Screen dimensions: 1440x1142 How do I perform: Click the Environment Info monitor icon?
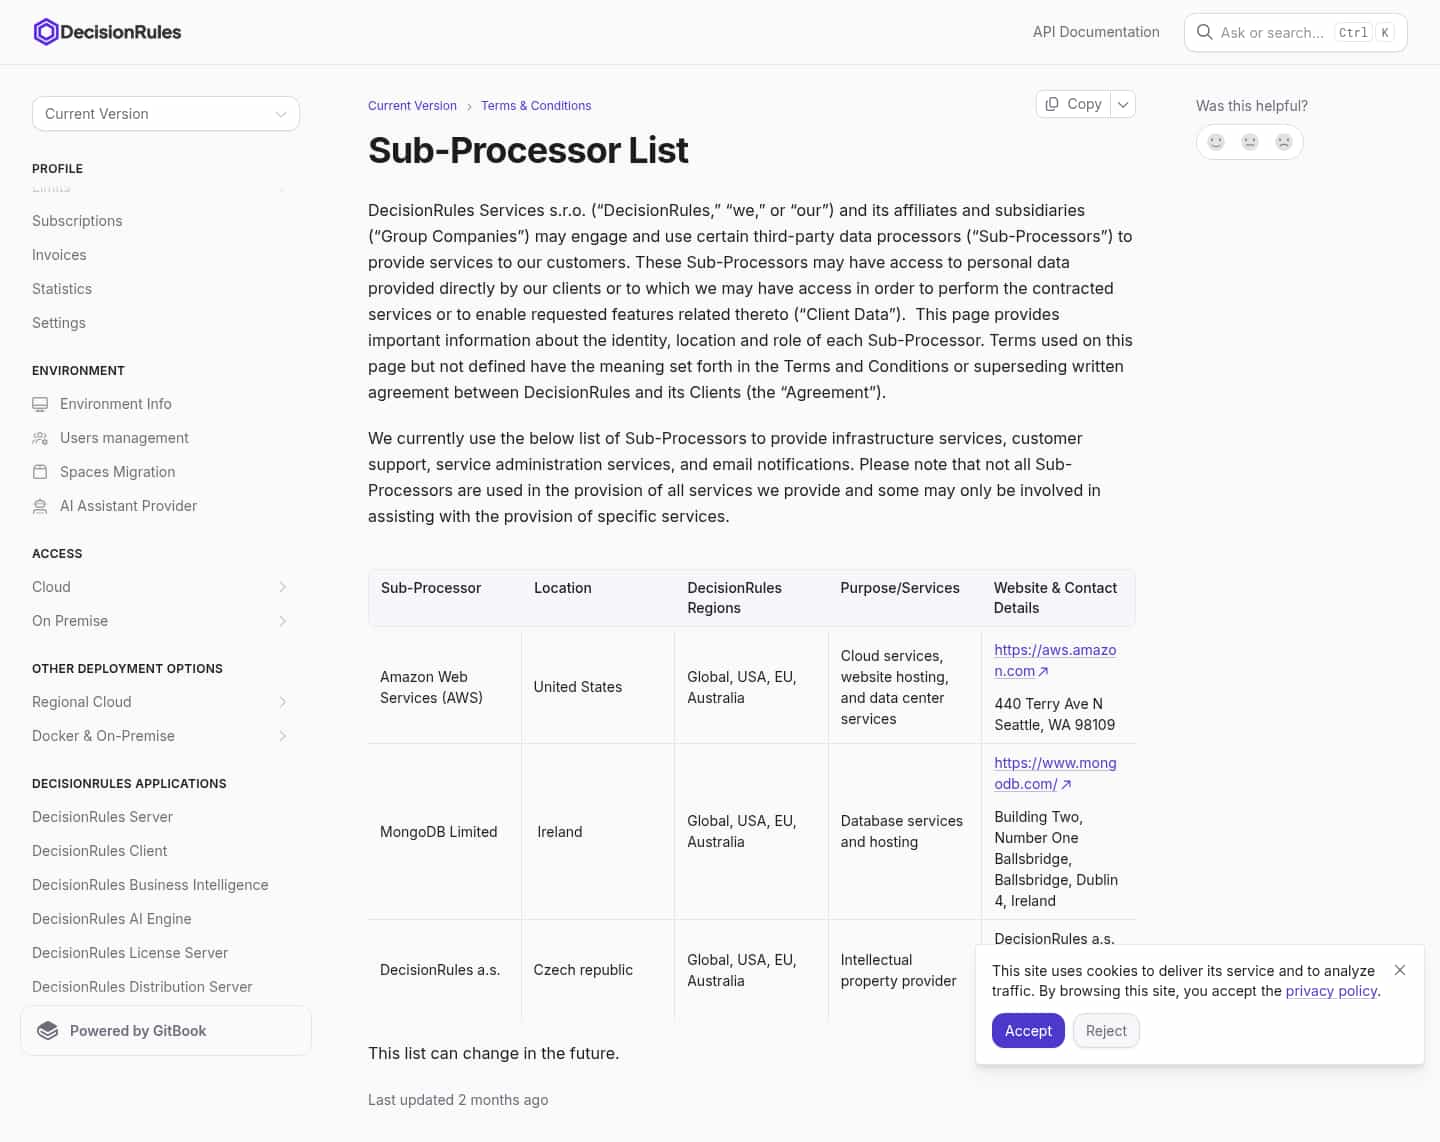pyautogui.click(x=40, y=404)
